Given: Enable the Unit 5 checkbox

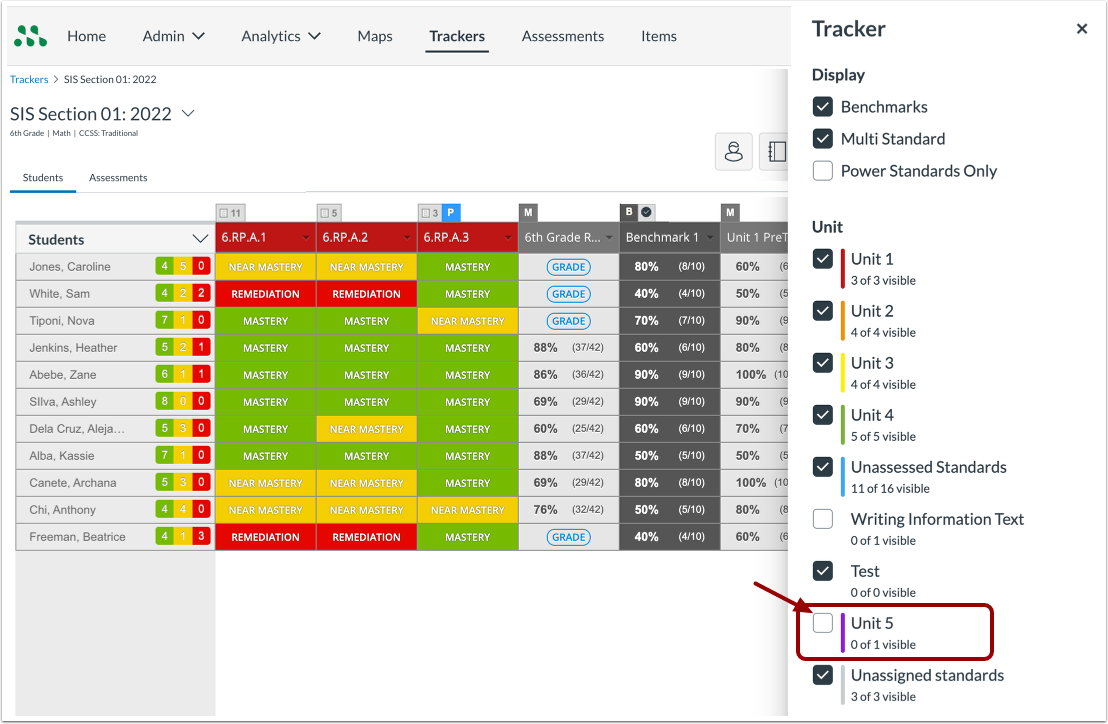Looking at the screenshot, I should click(x=822, y=622).
